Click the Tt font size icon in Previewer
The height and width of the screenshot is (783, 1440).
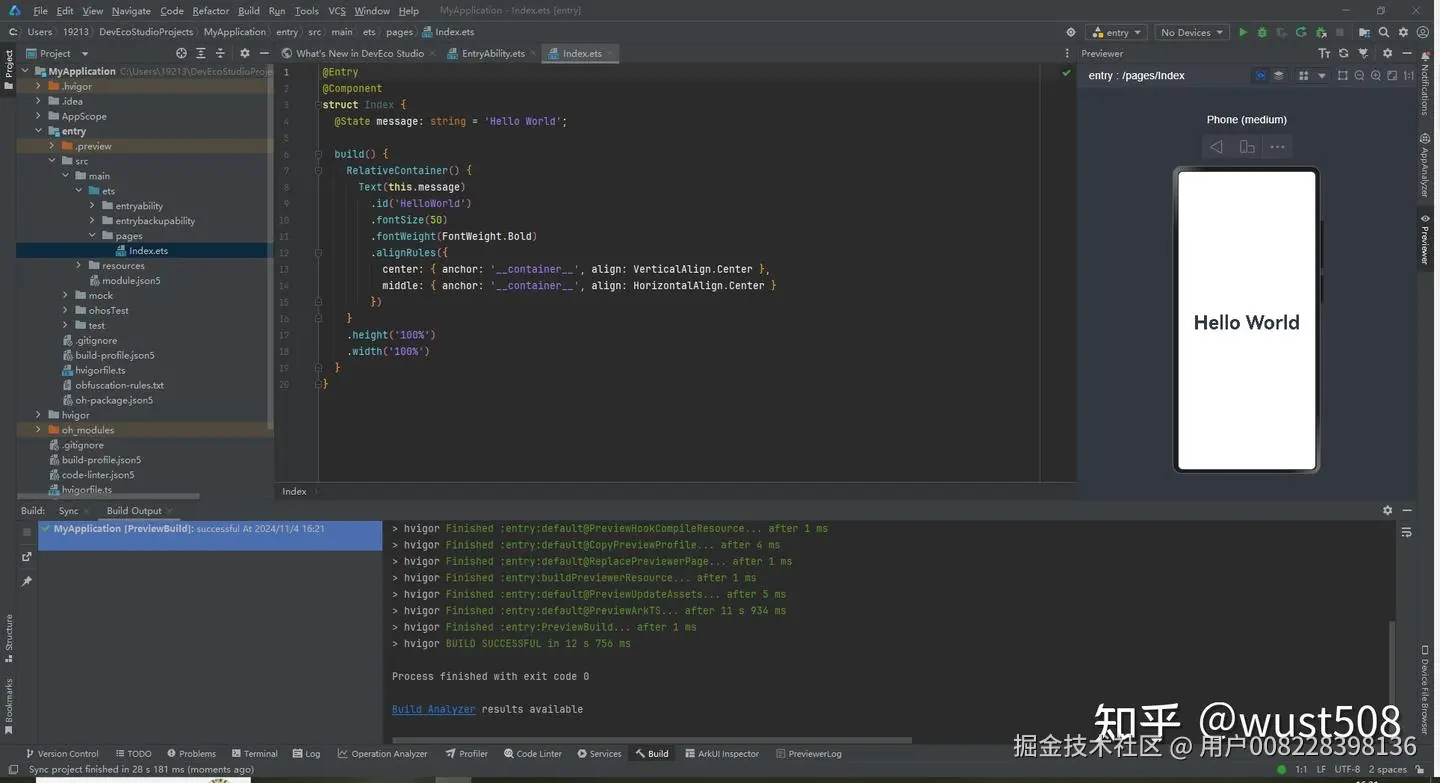pyautogui.click(x=1324, y=53)
